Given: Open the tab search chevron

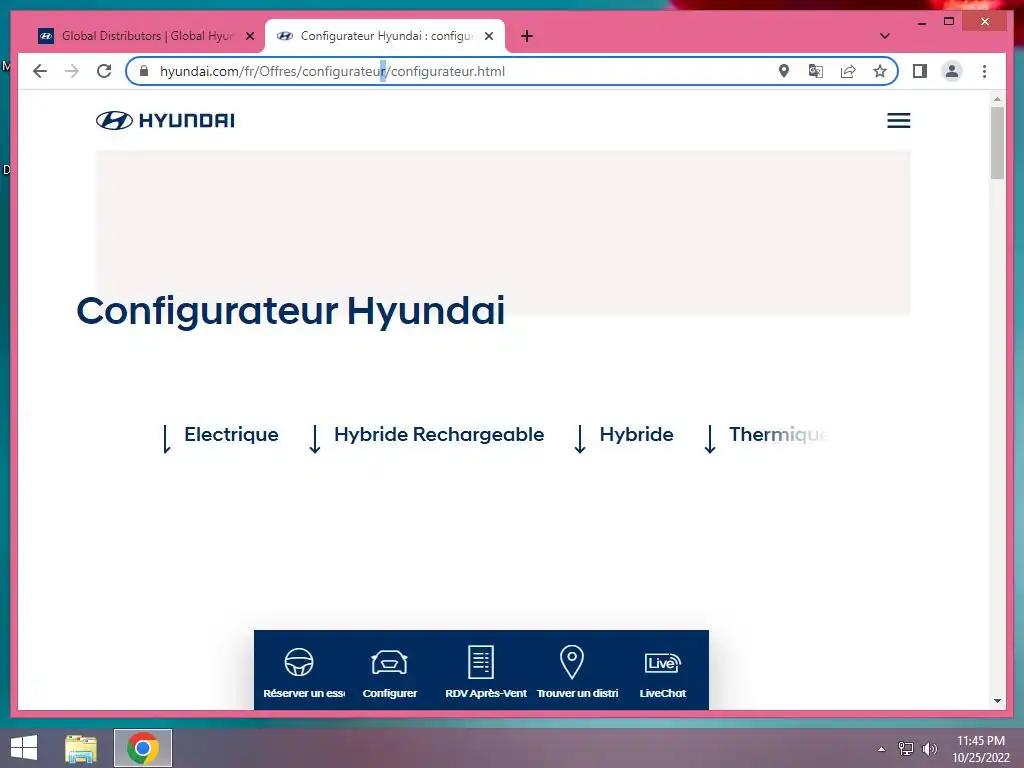Looking at the screenshot, I should (x=885, y=36).
